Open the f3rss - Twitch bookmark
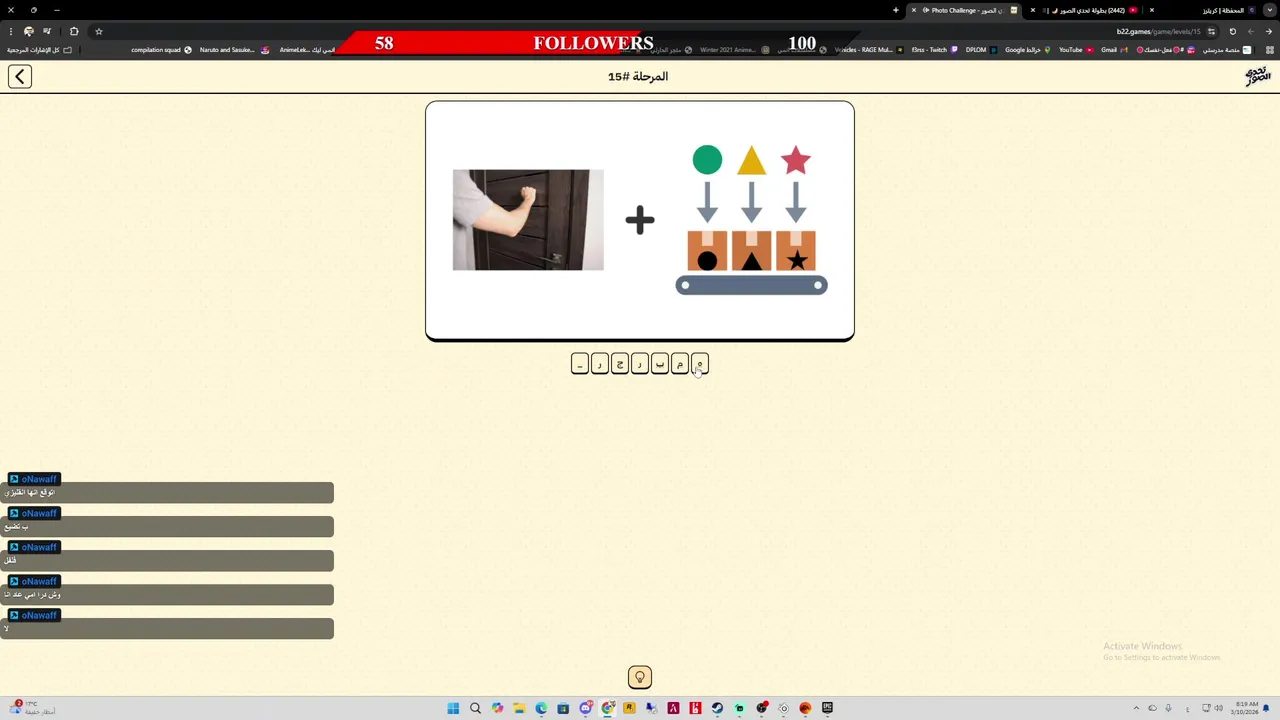This screenshot has height=720, width=1280. 935,50
